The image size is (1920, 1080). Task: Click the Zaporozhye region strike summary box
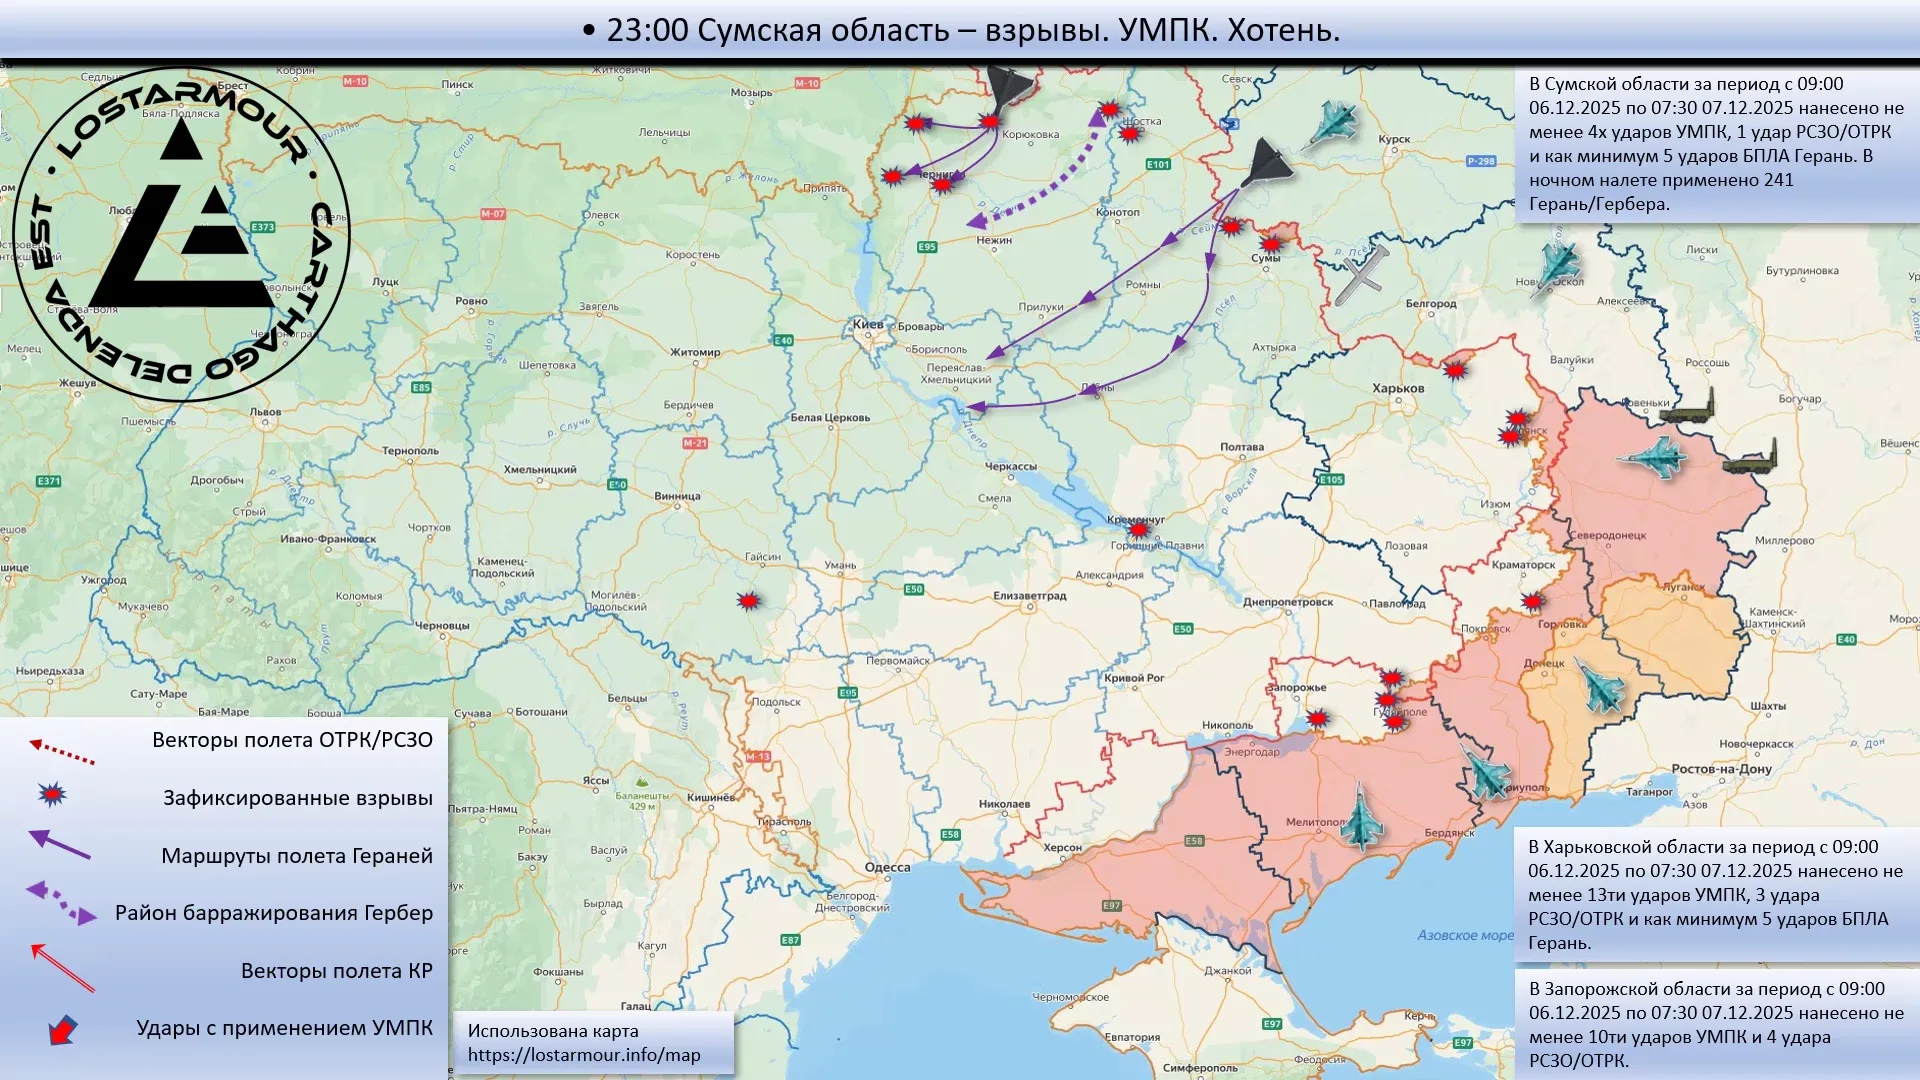pos(1715,1024)
